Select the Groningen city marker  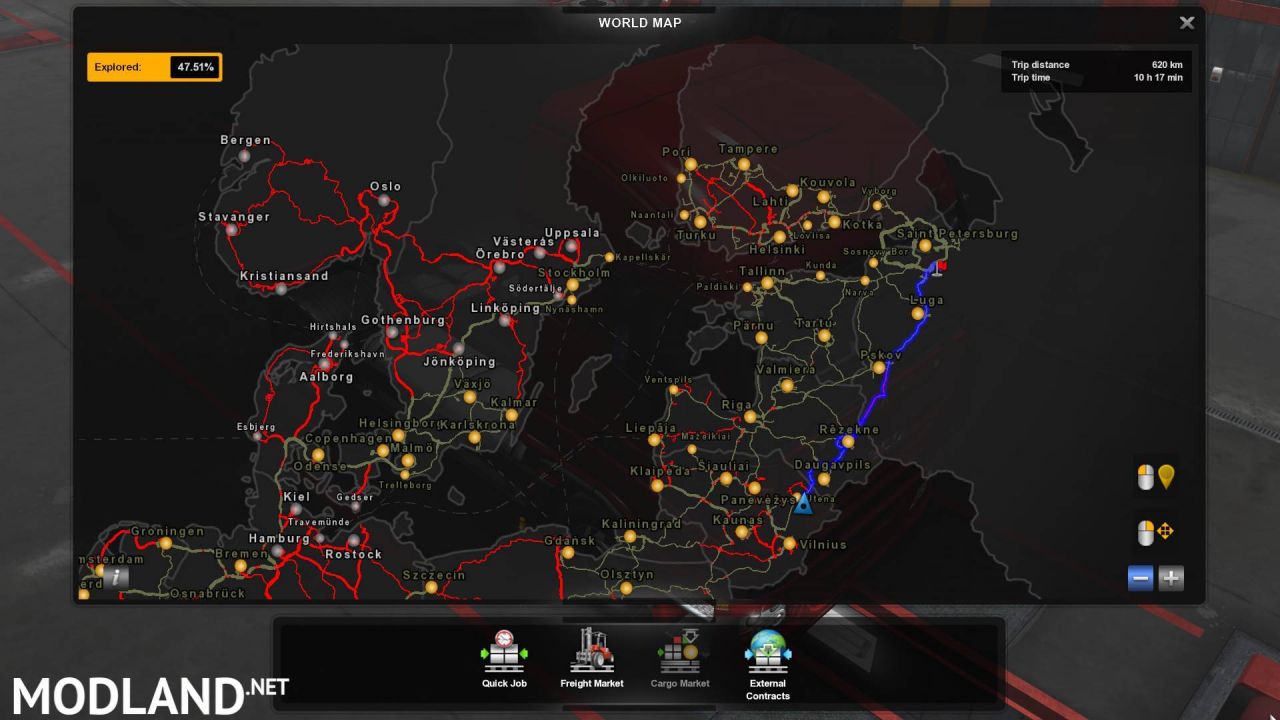(166, 544)
